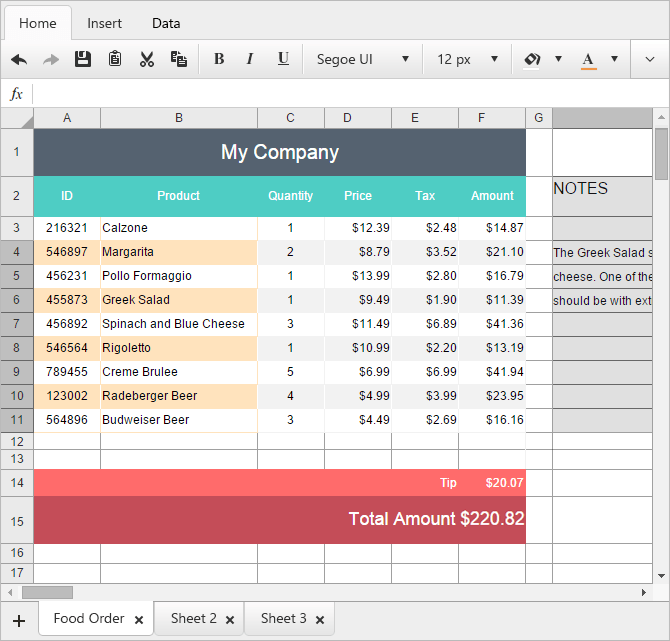The image size is (670, 641).
Task: Select all cells via corner triangle
Action: (17, 118)
